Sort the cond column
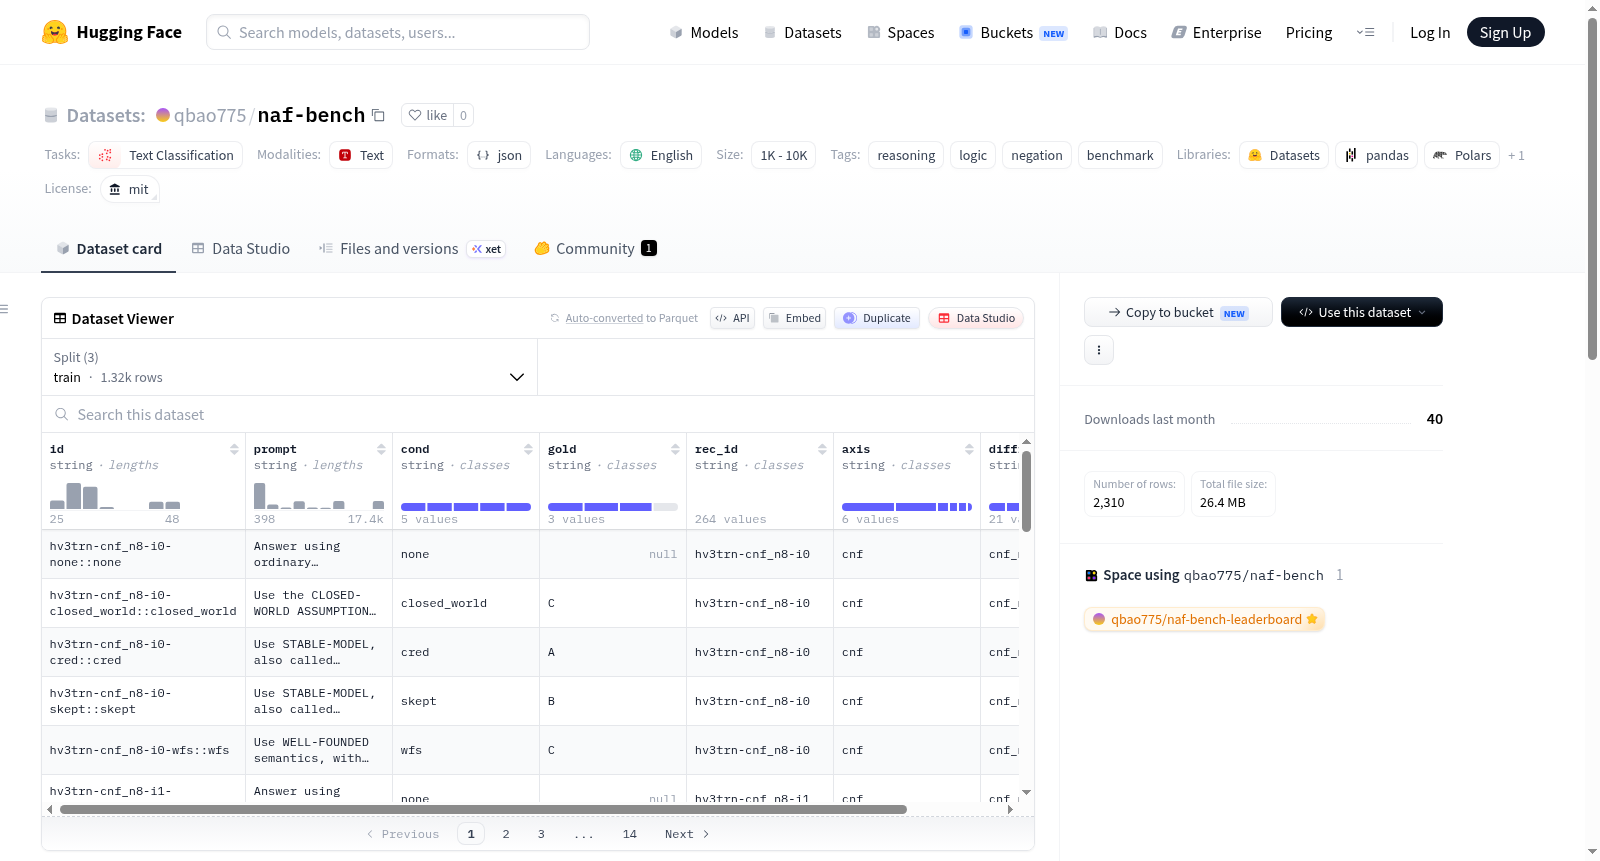 click(x=528, y=450)
